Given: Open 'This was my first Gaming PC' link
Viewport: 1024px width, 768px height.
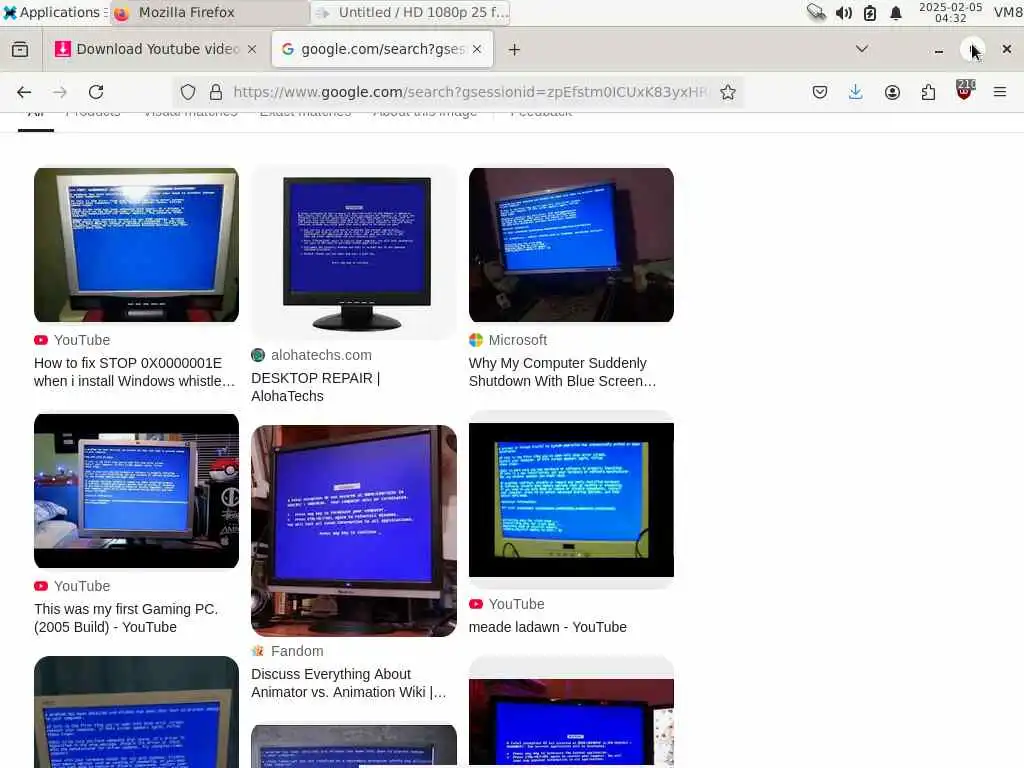Looking at the screenshot, I should click(126, 618).
